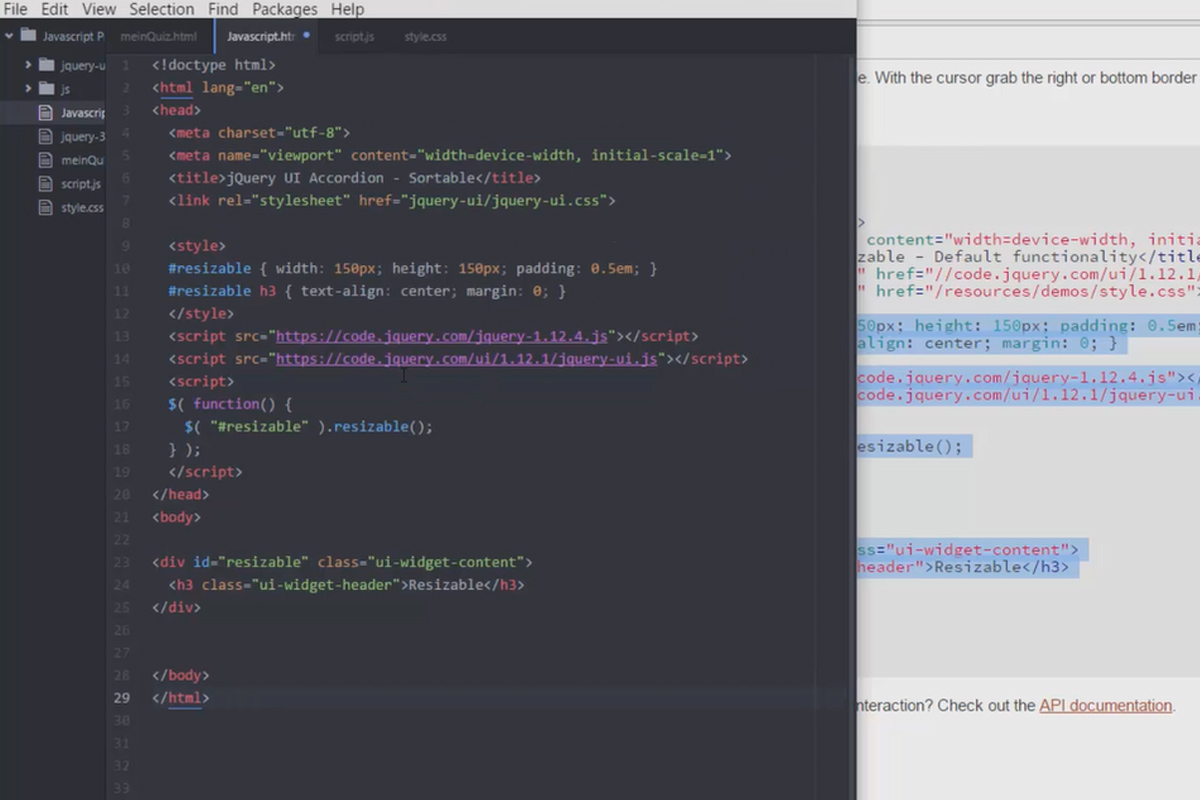Click line number 15 in gutter

tap(122, 382)
